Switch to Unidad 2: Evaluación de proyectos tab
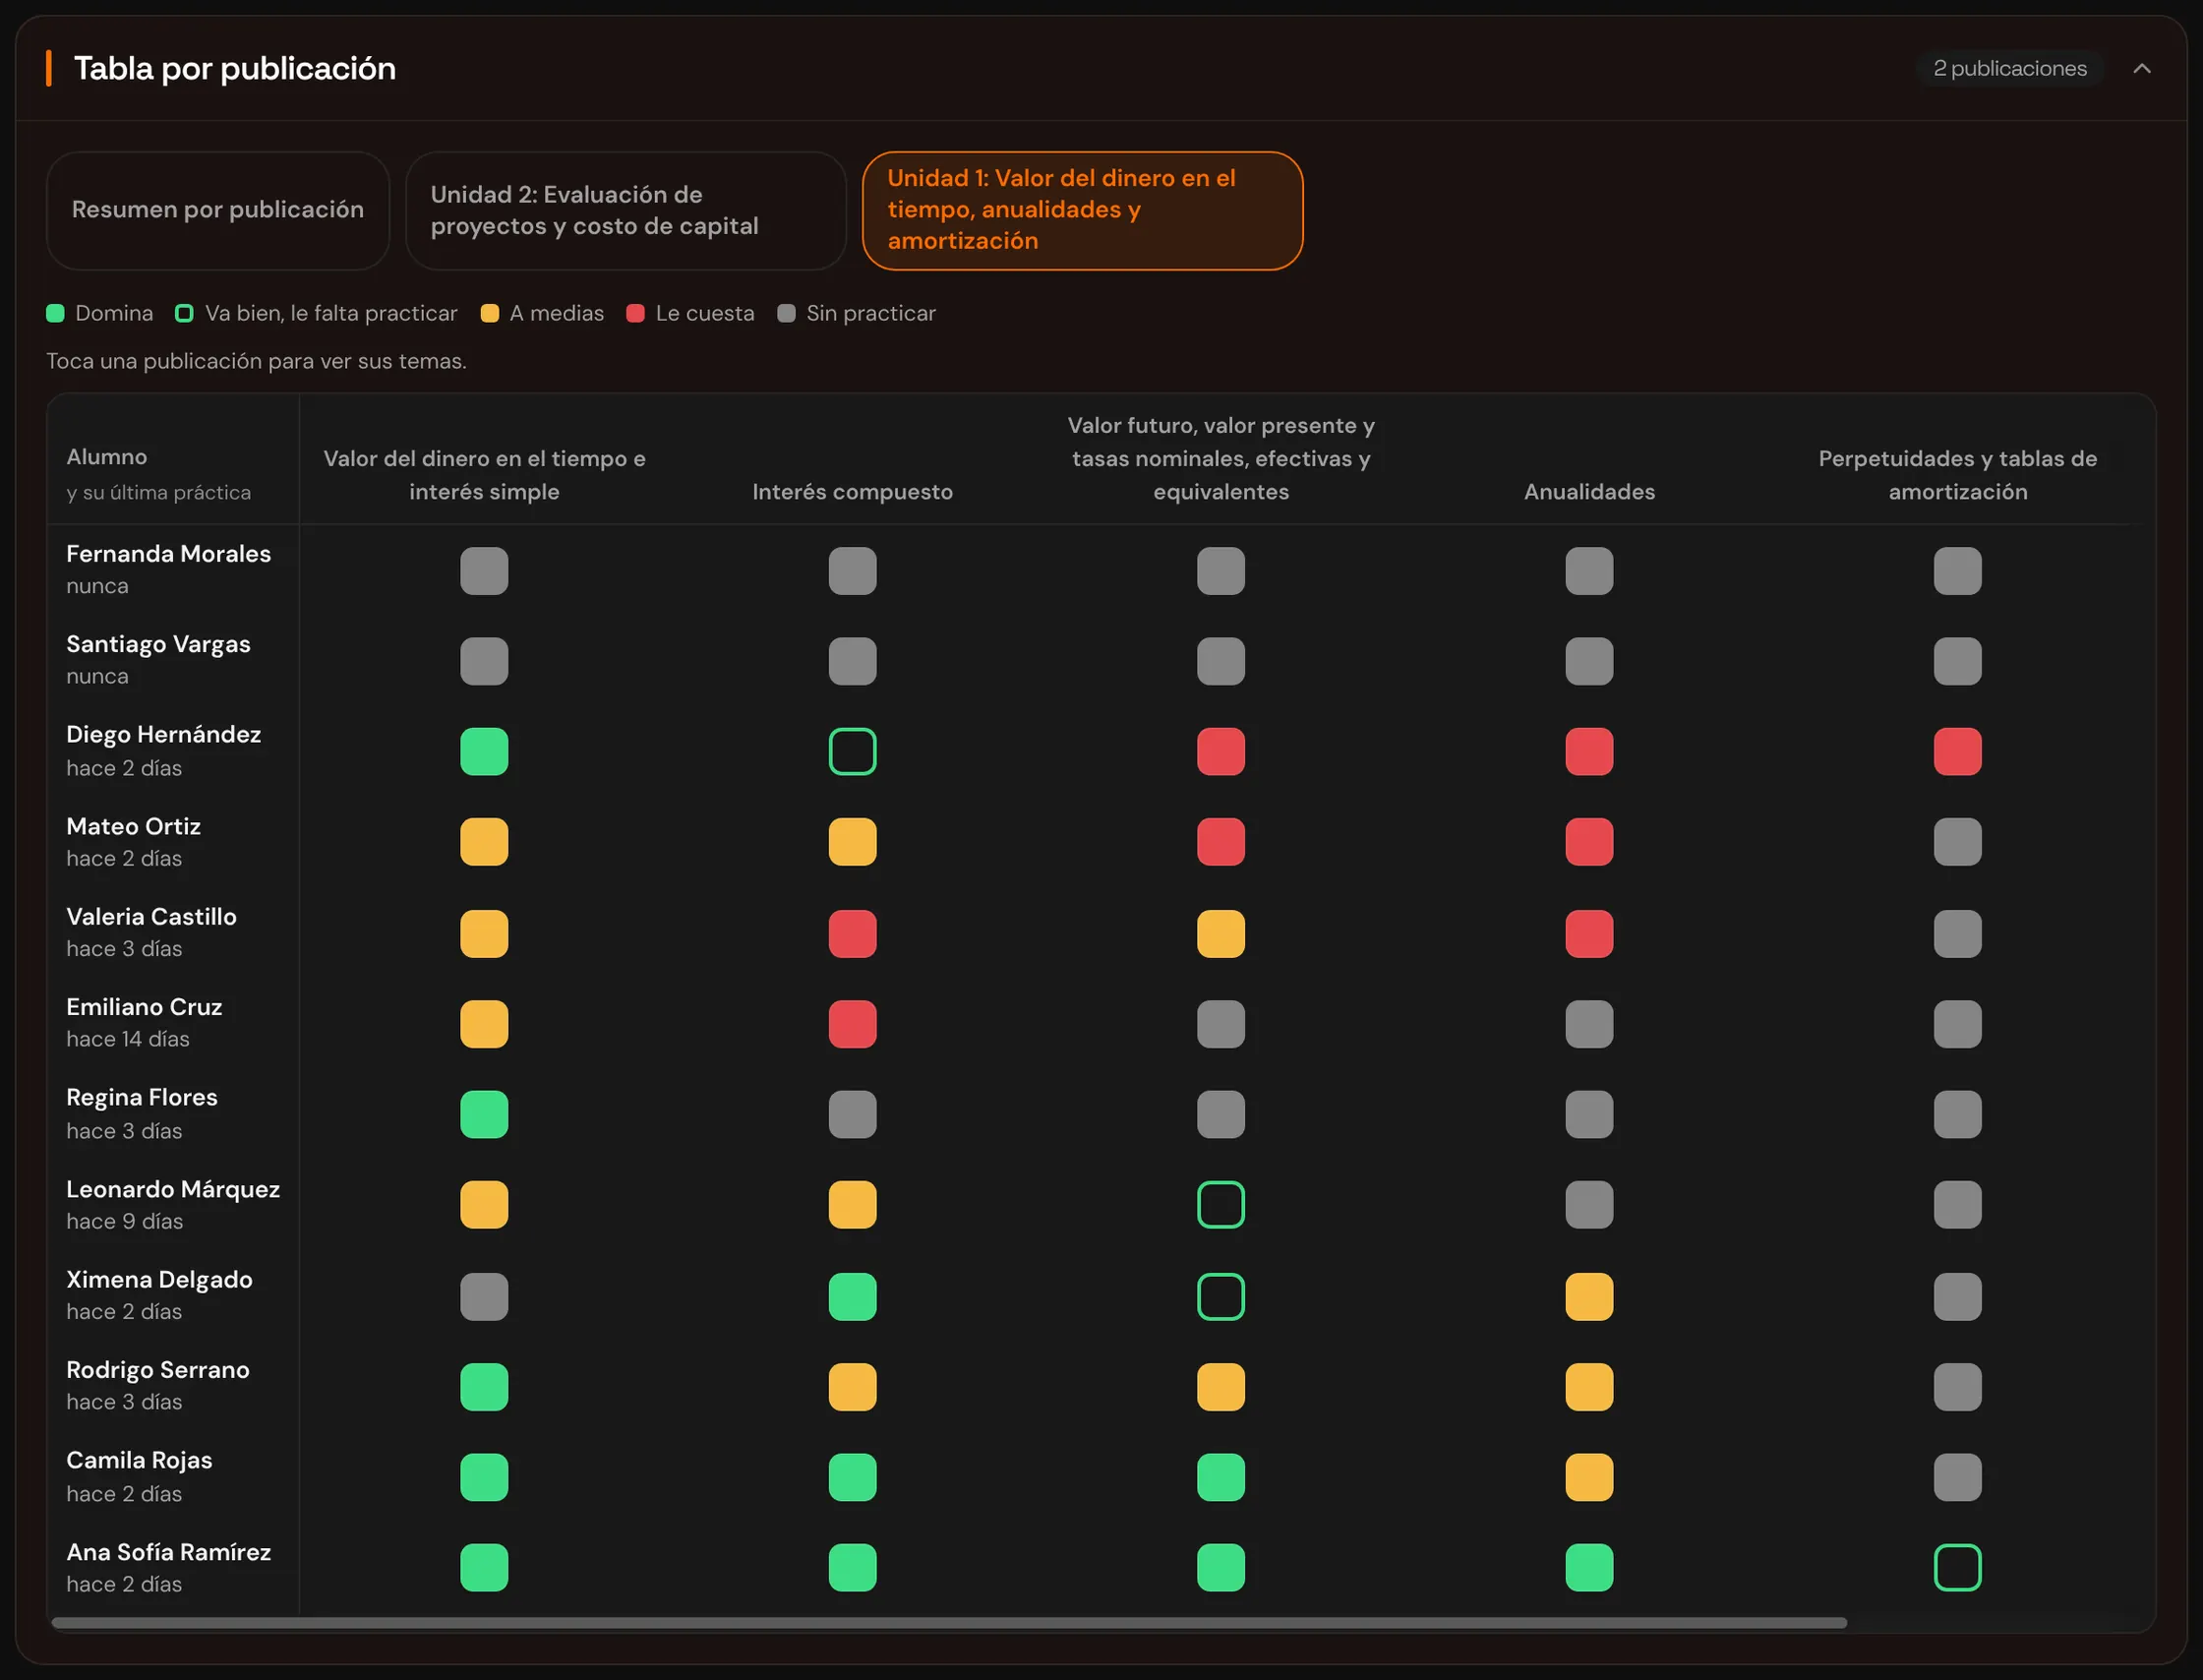This screenshot has width=2203, height=1680. pos(626,210)
